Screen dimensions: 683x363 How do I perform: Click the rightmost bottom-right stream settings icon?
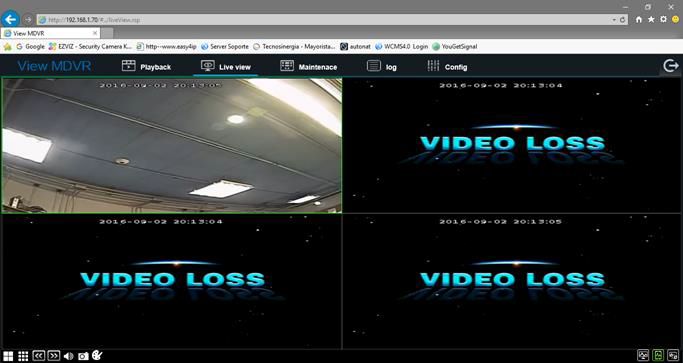pos(673,355)
